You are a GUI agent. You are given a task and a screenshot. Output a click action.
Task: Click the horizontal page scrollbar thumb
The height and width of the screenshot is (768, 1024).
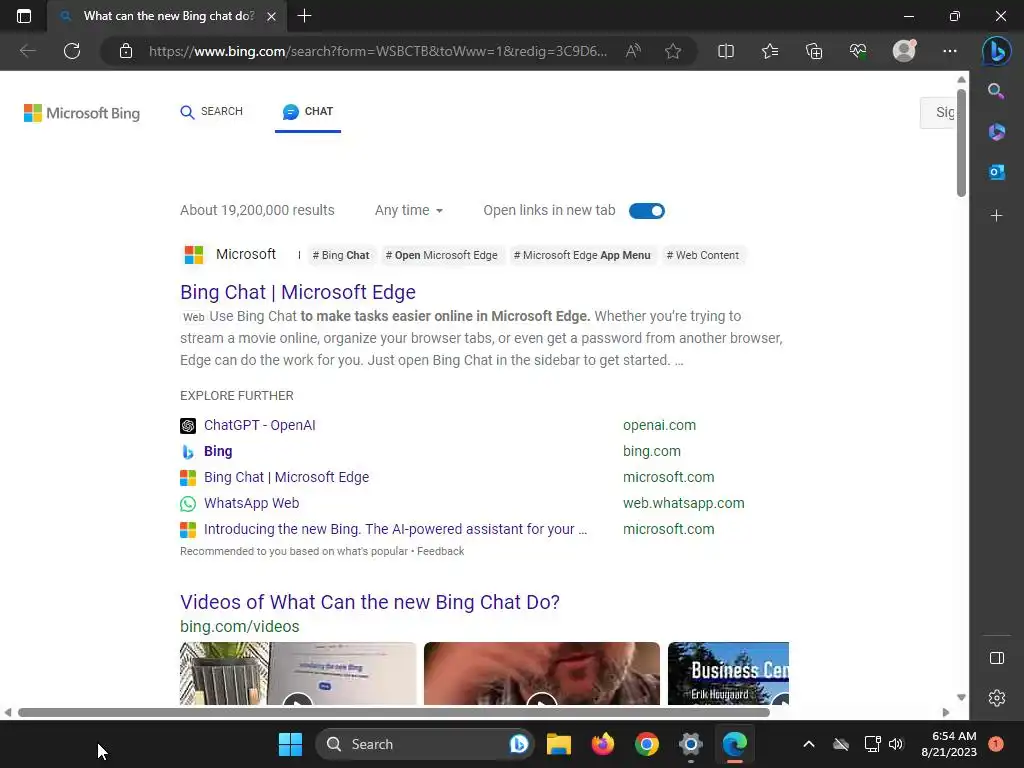click(394, 712)
